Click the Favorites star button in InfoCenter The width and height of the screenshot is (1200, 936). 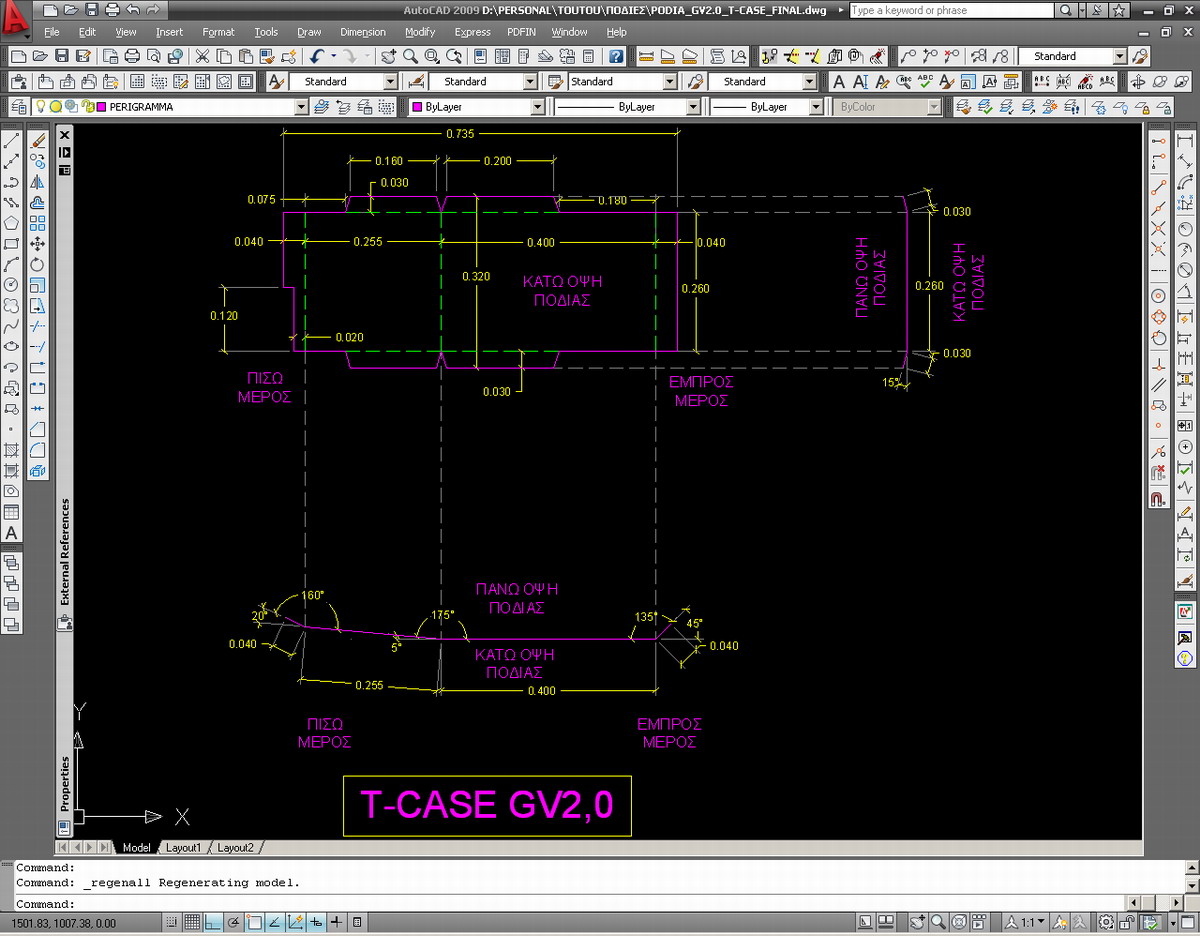tap(1119, 10)
